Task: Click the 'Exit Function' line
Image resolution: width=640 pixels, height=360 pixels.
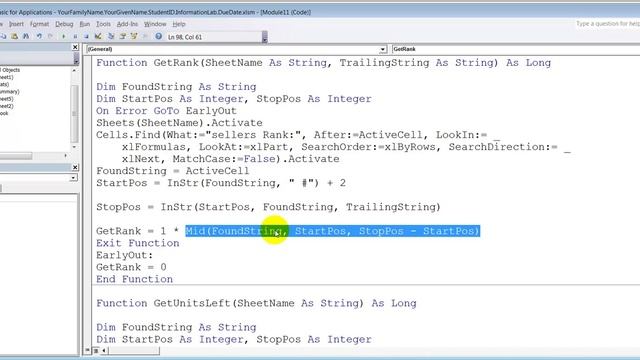Action: [138, 243]
